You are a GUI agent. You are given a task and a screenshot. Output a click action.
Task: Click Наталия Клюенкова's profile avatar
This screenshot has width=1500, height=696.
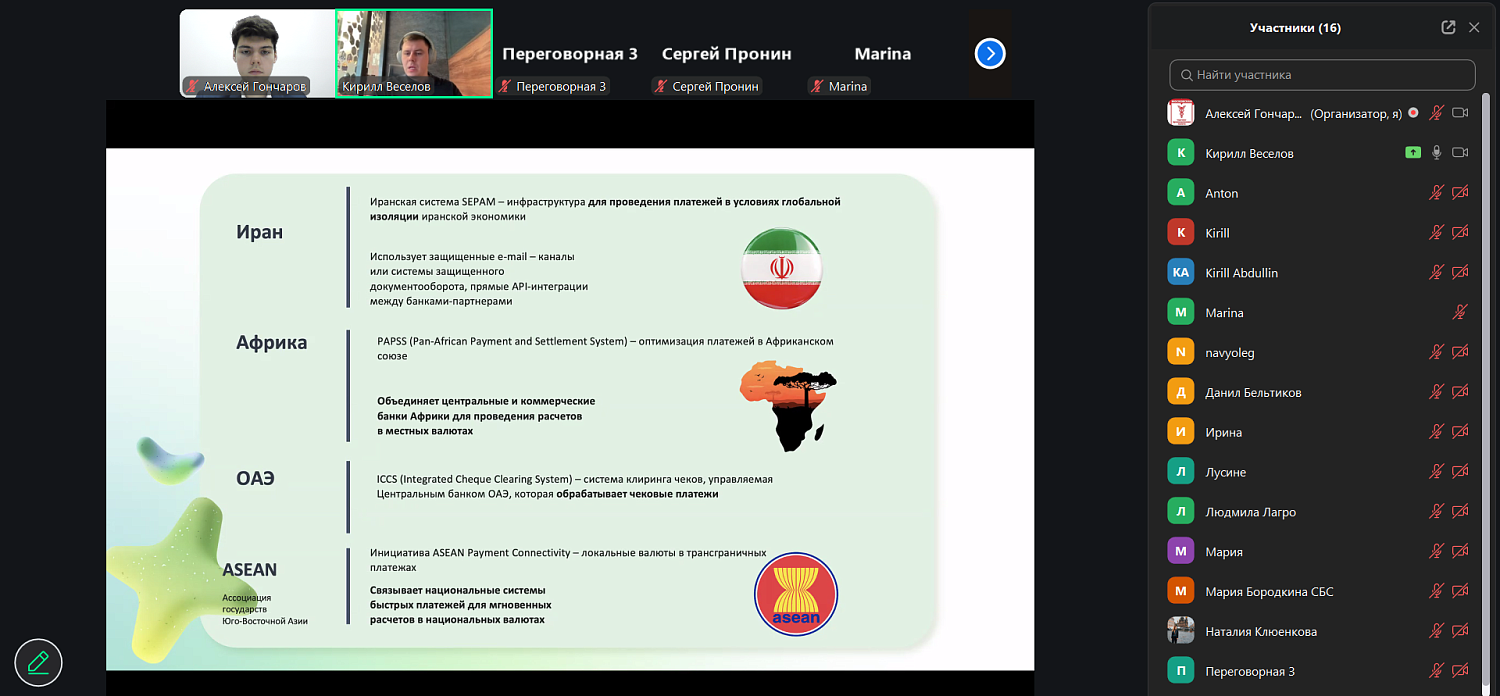[x=1181, y=631]
